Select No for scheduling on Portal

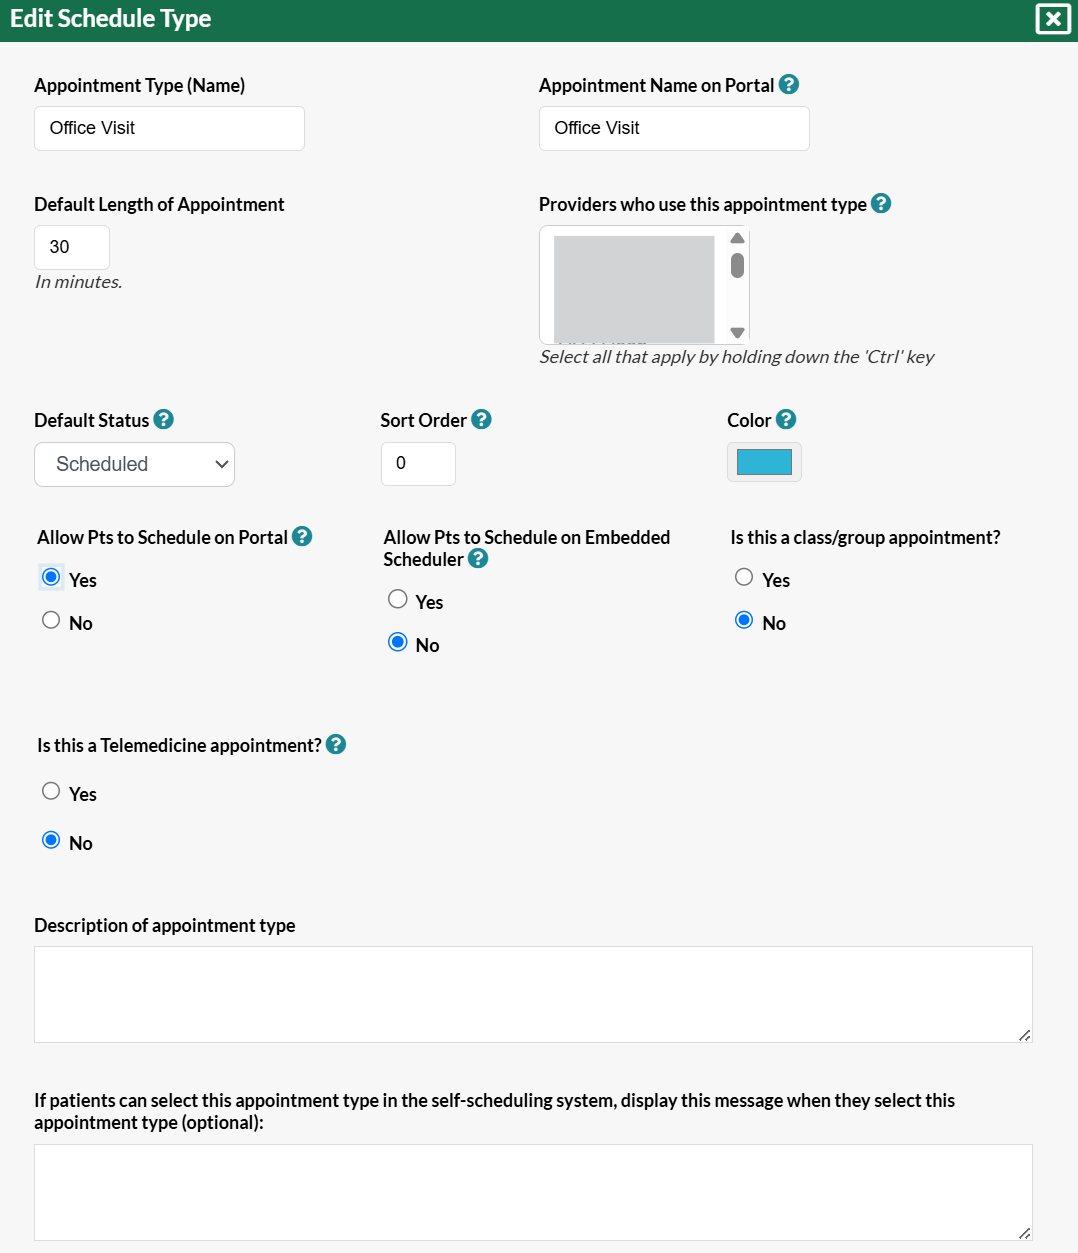(x=51, y=620)
